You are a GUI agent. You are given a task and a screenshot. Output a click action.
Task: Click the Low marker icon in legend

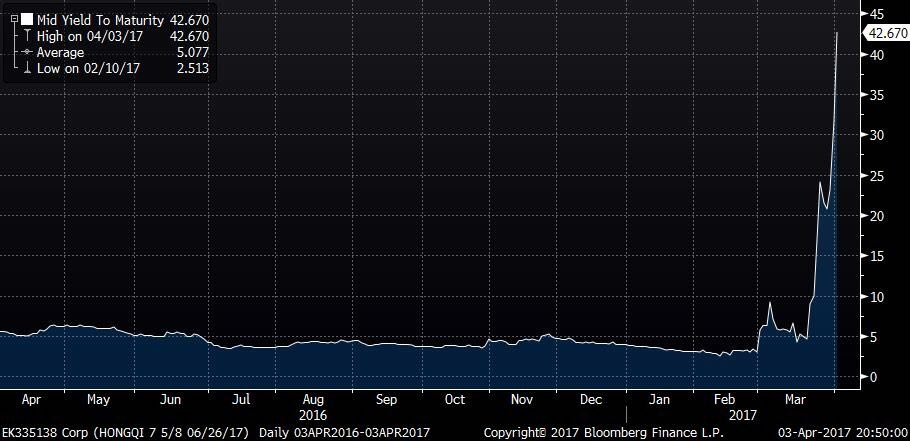[26, 68]
